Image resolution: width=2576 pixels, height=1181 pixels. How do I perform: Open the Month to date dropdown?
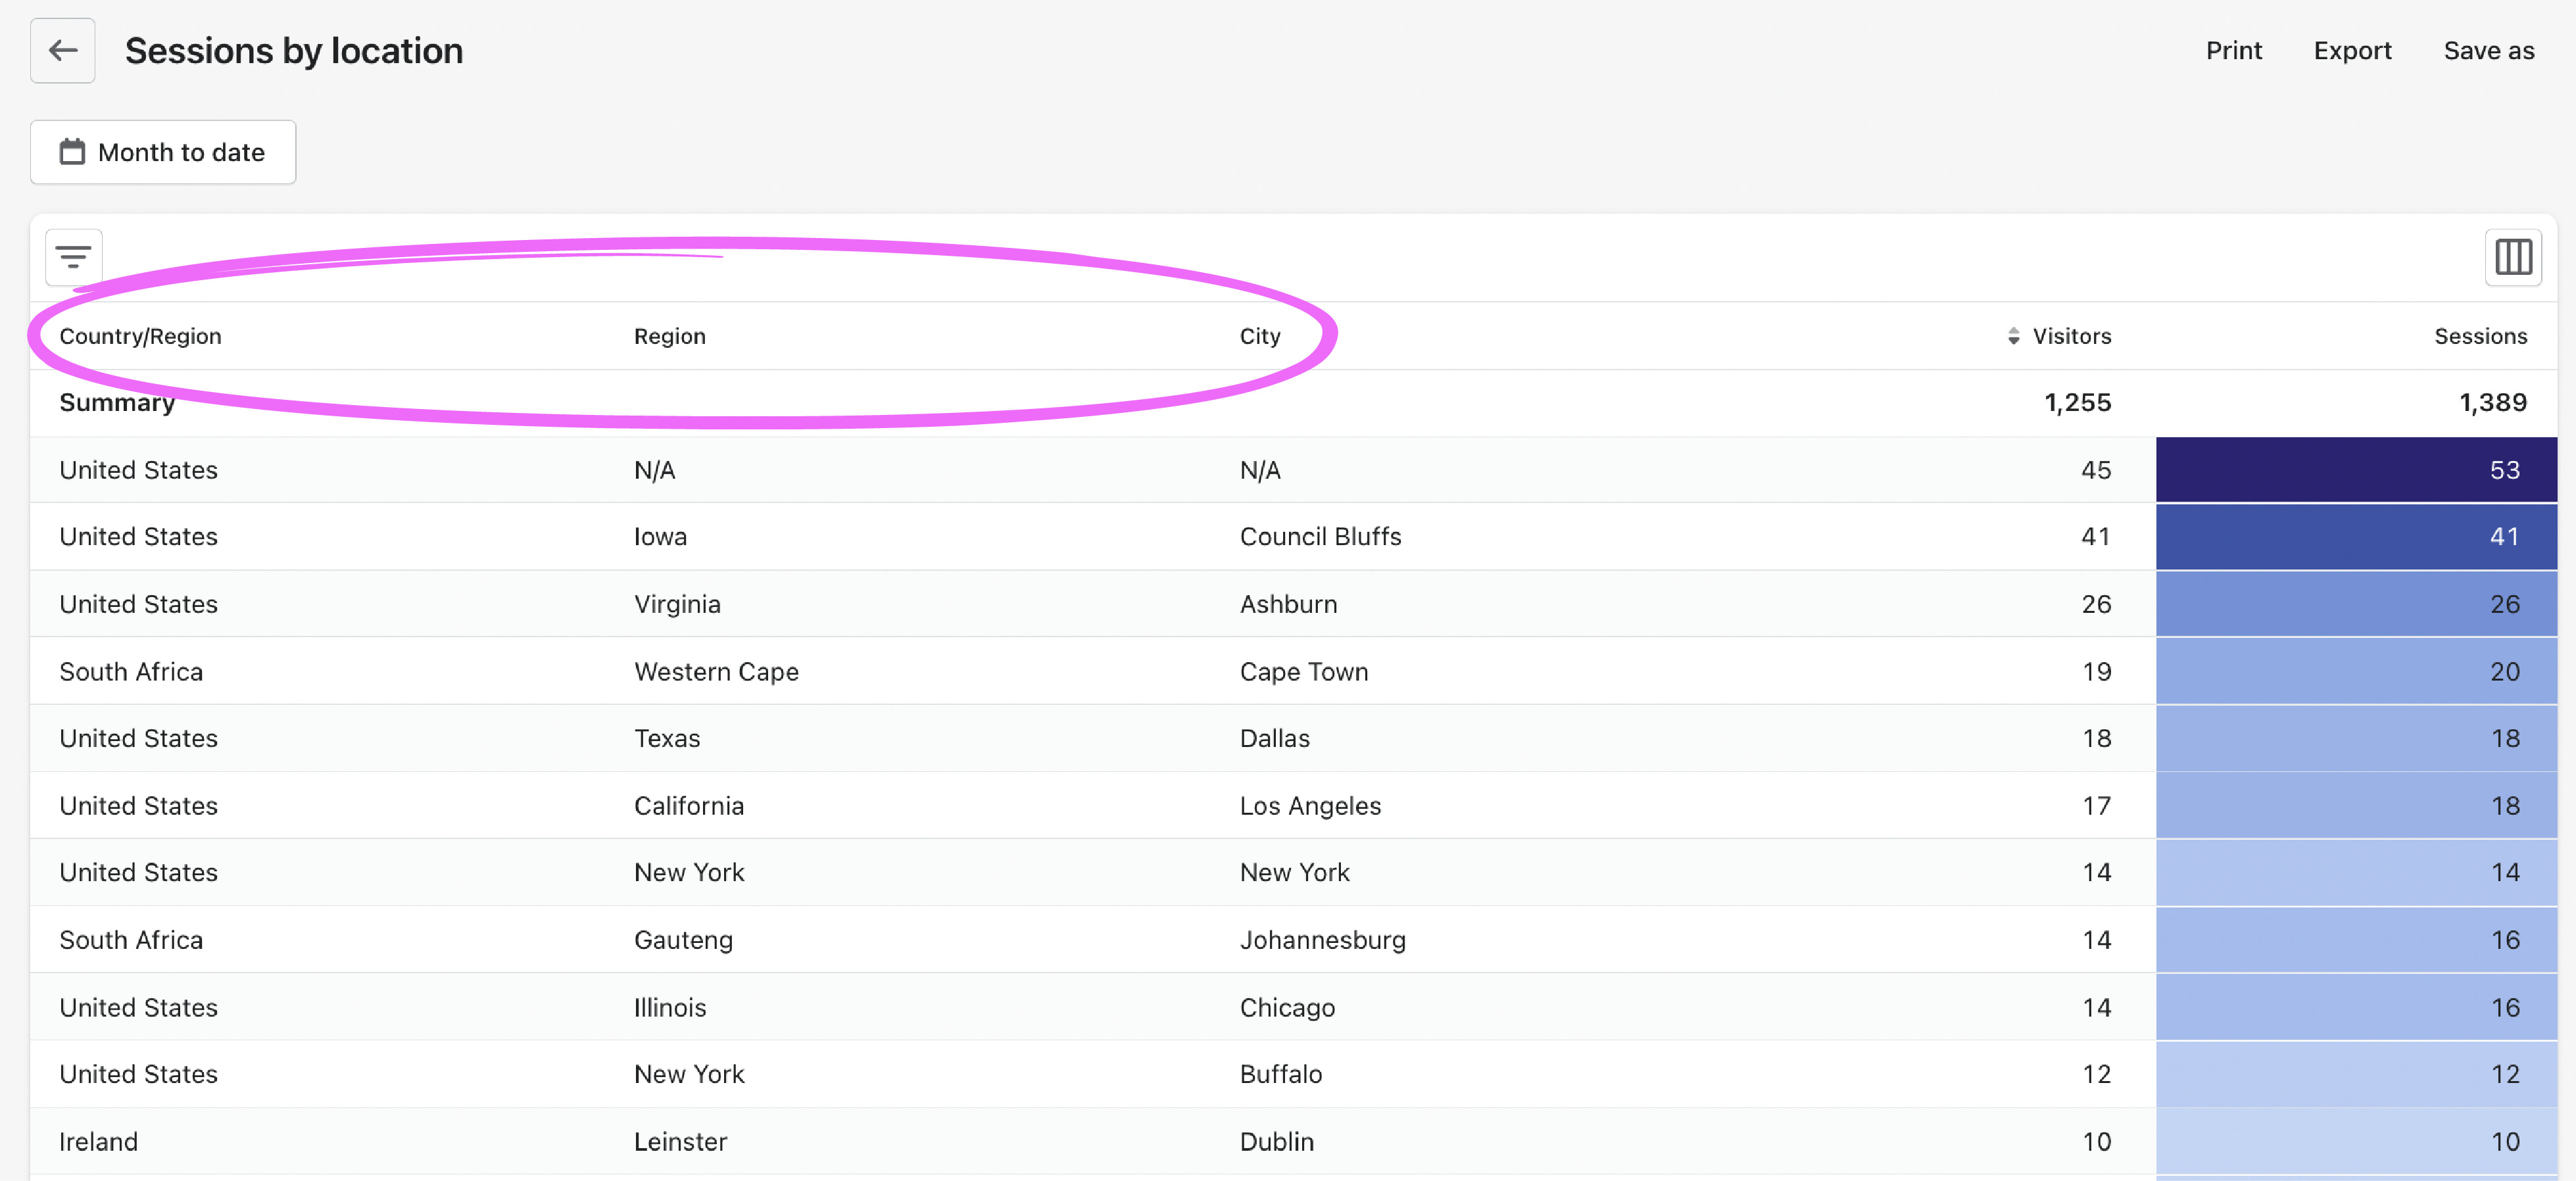coord(163,152)
